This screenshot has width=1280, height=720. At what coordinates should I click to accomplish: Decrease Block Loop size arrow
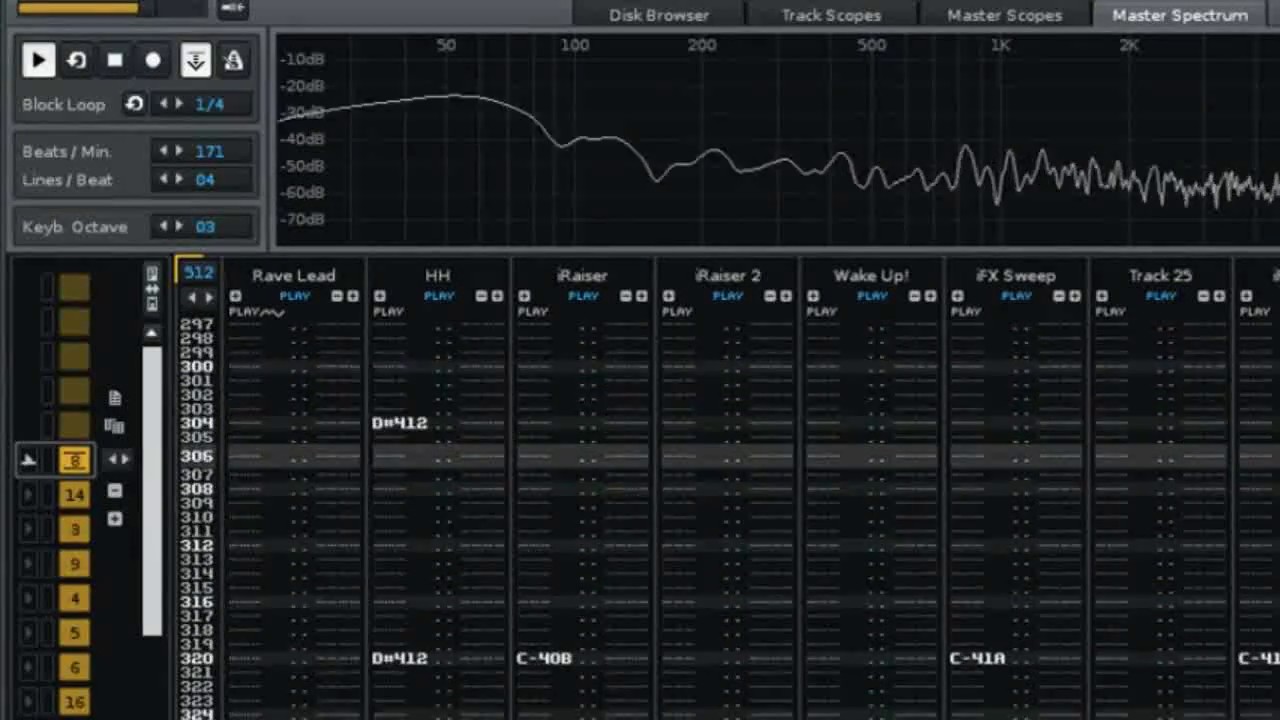click(x=165, y=104)
